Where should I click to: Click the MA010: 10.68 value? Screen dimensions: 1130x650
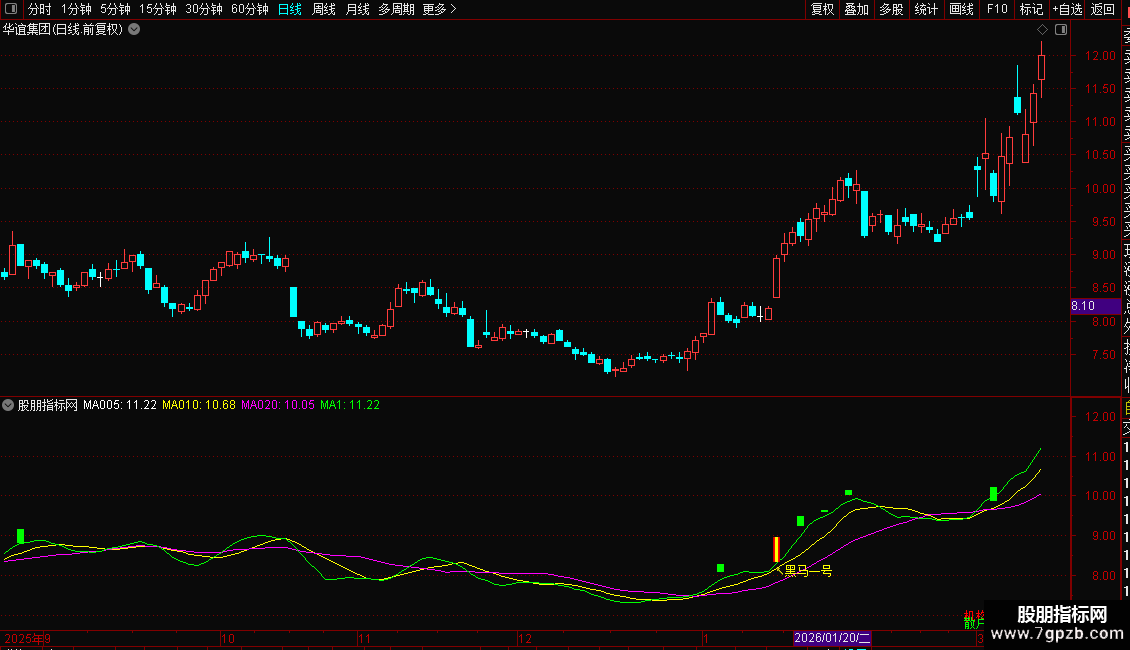point(199,405)
